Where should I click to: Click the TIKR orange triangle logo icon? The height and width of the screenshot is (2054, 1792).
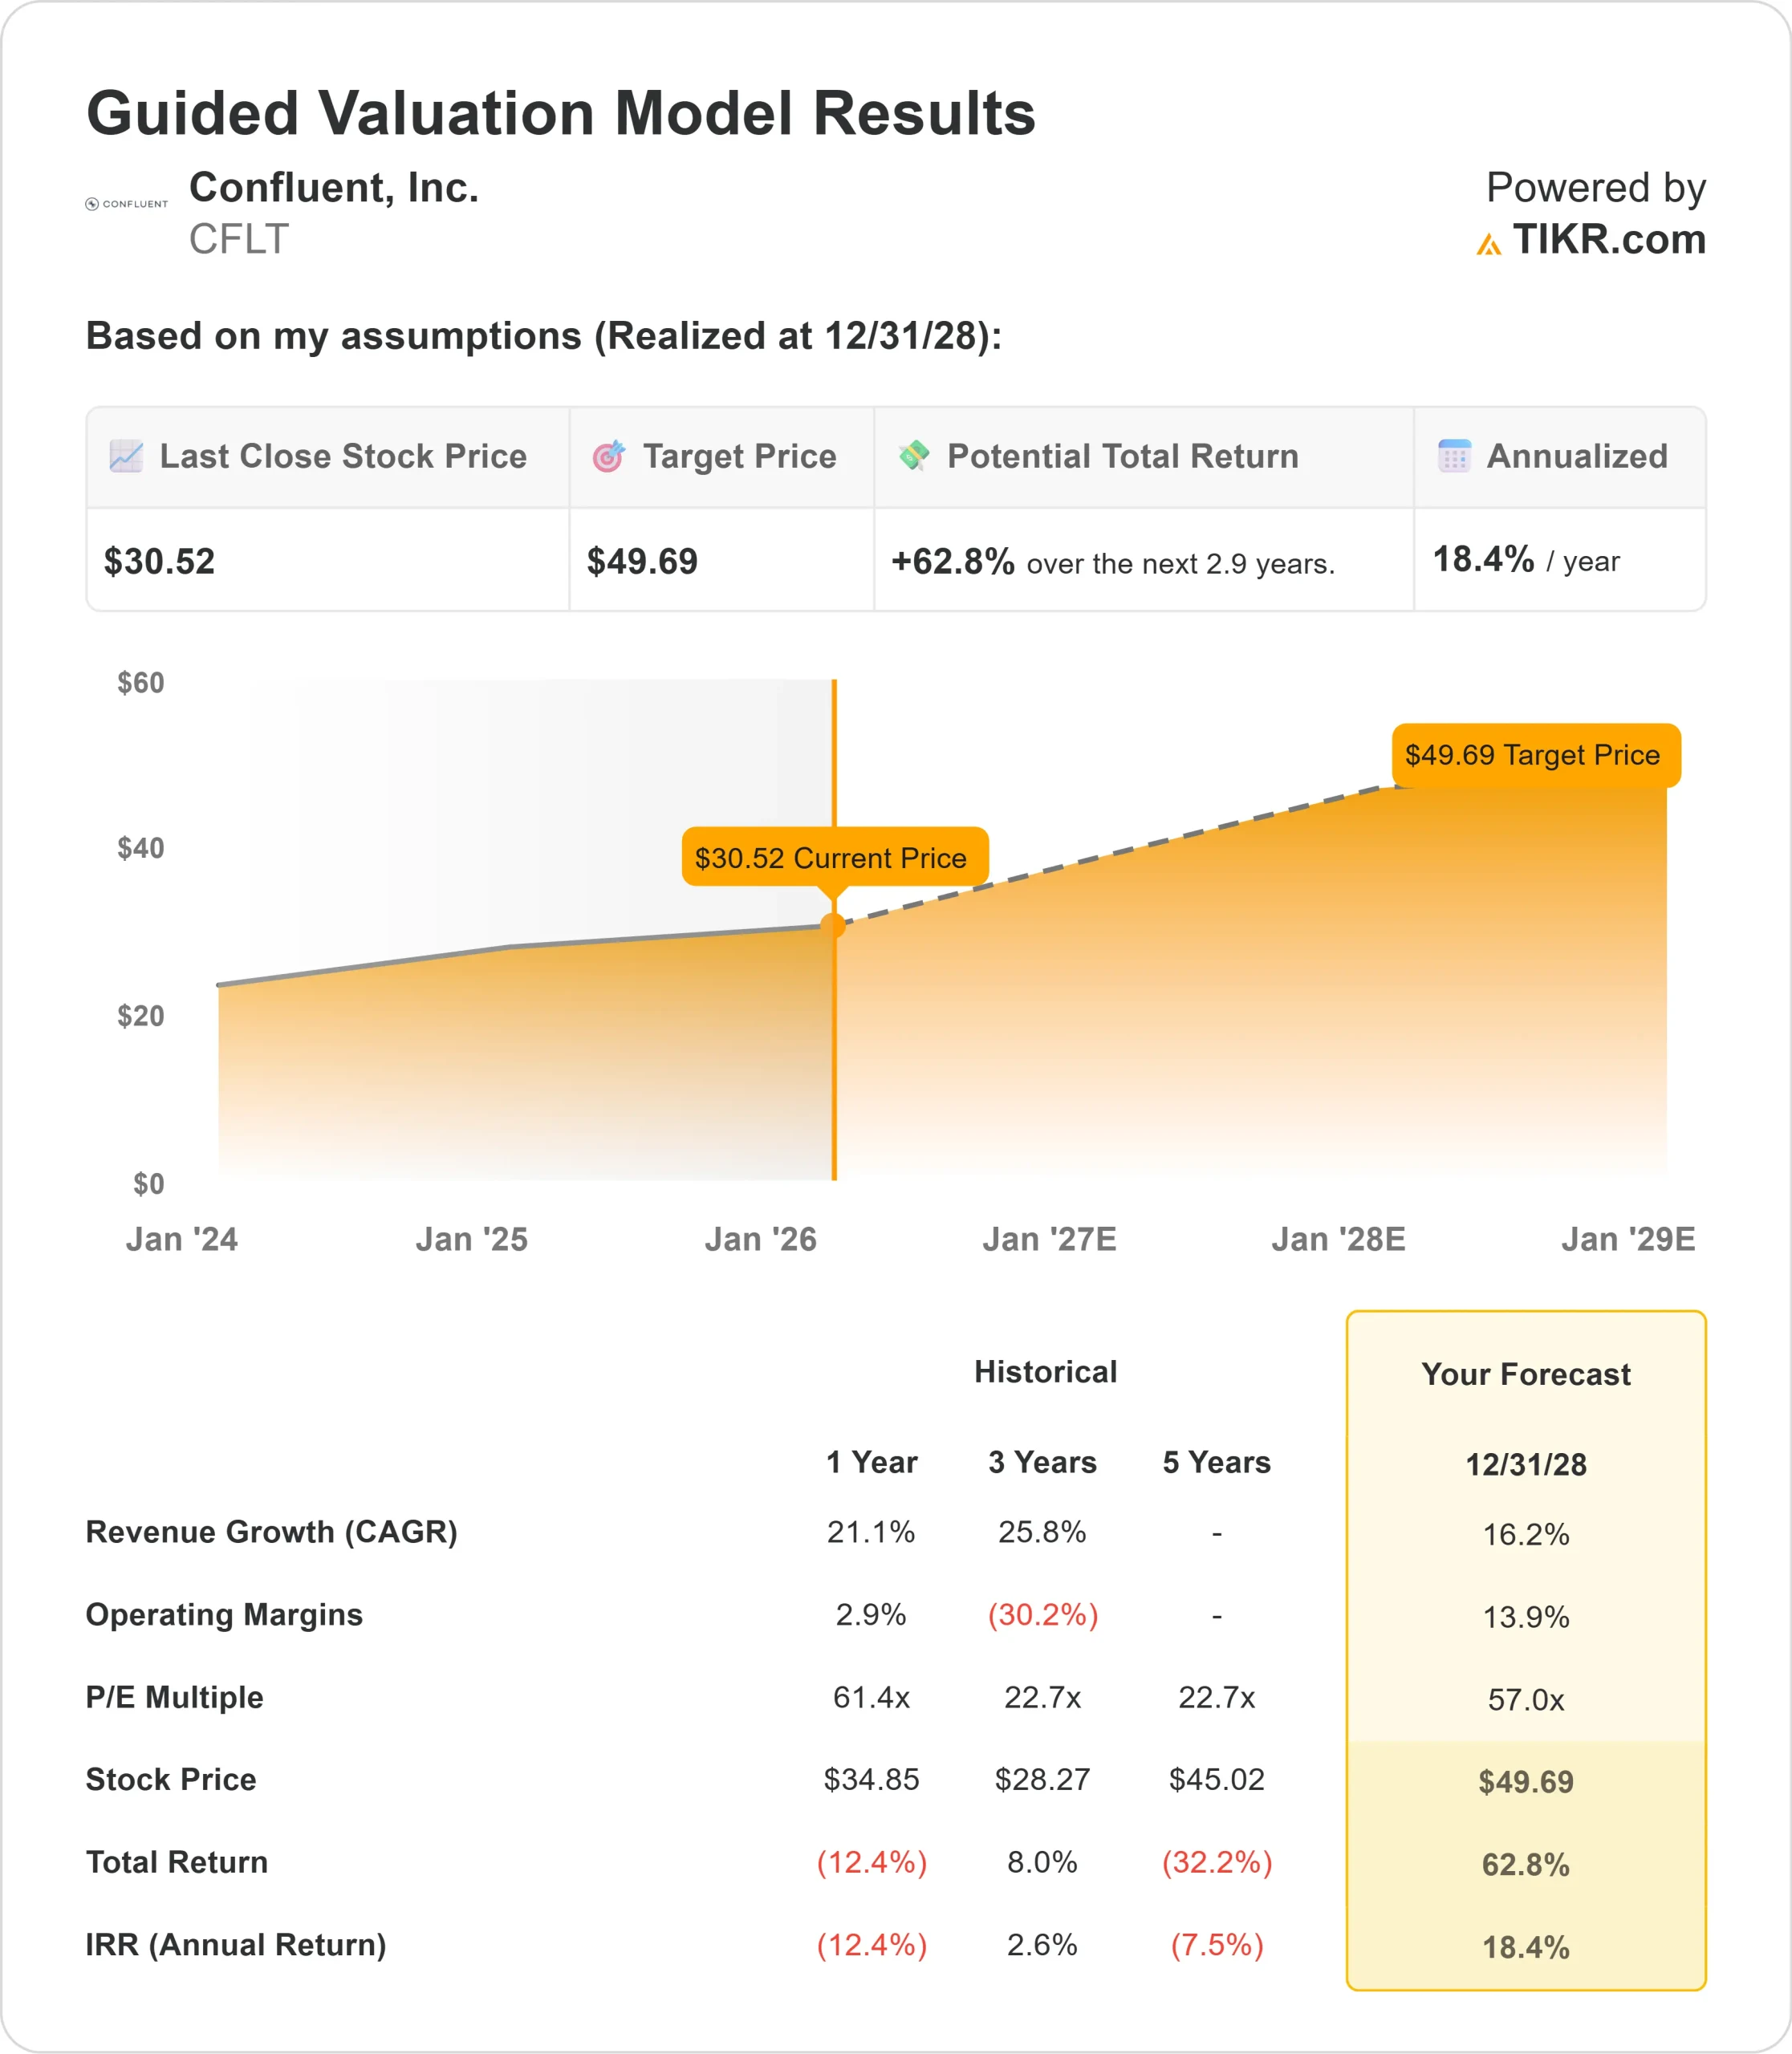coord(1488,244)
